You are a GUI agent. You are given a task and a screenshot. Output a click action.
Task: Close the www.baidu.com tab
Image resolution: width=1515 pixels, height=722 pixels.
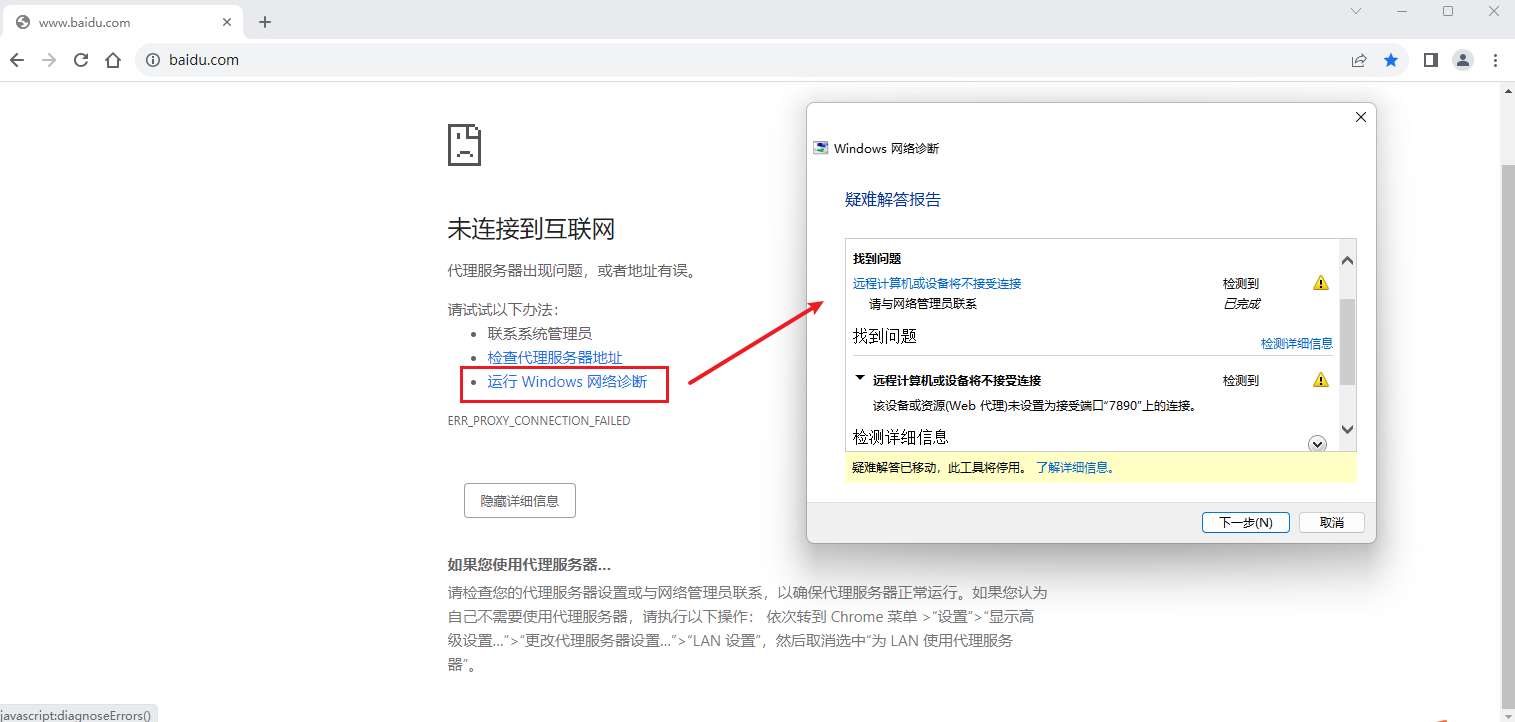229,22
